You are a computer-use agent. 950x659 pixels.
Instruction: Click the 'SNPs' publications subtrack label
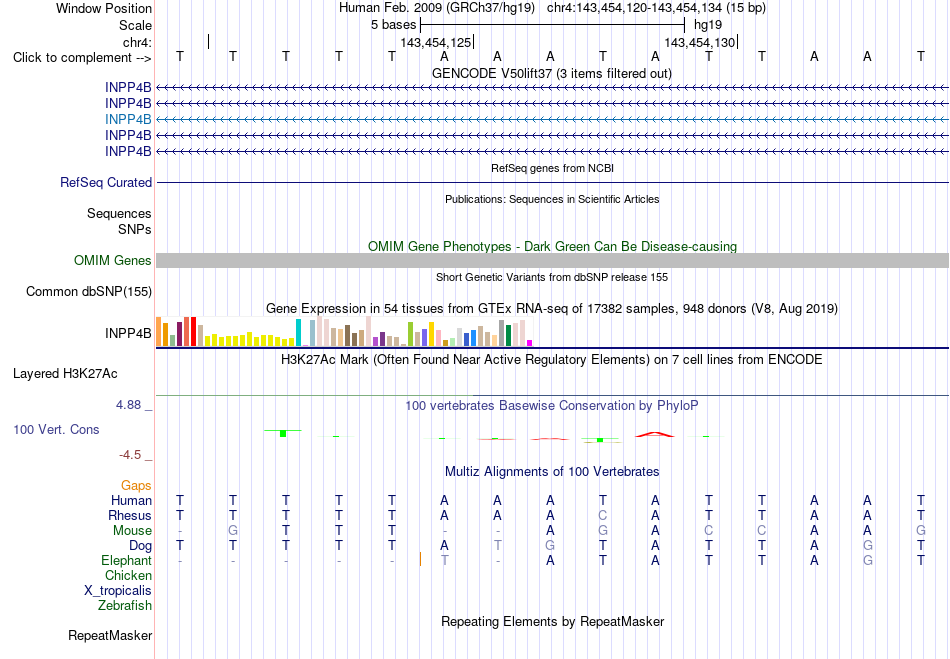pos(135,230)
